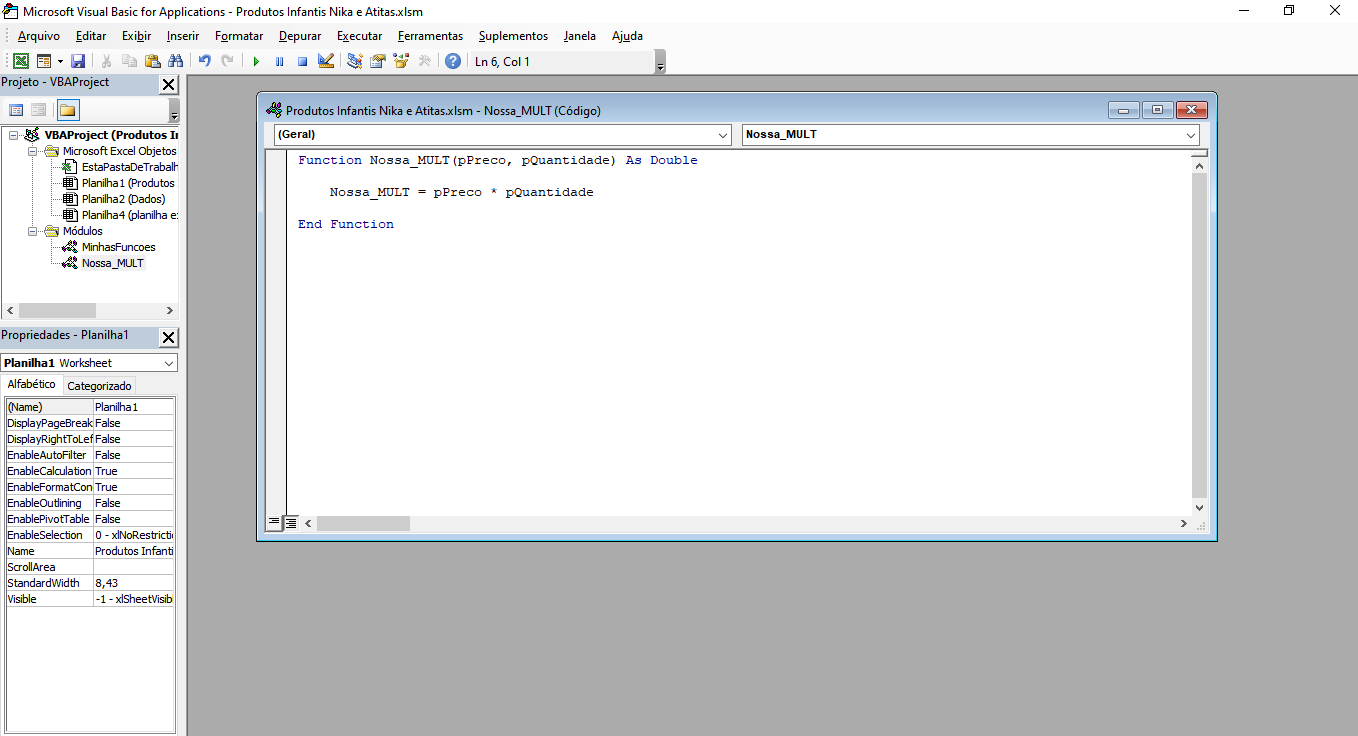Open the Nossa_MULT procedure dropdown
The height and width of the screenshot is (736, 1358).
tap(1191, 135)
